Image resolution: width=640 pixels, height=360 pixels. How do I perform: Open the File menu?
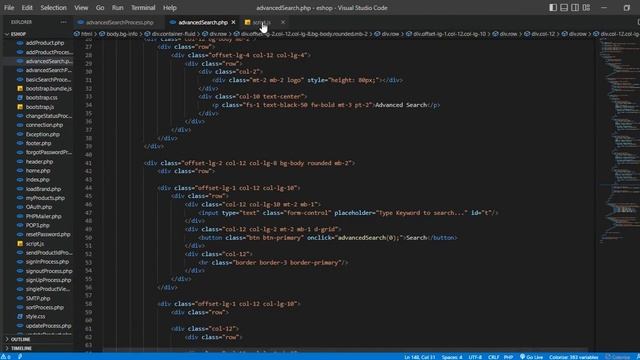pyautogui.click(x=9, y=8)
